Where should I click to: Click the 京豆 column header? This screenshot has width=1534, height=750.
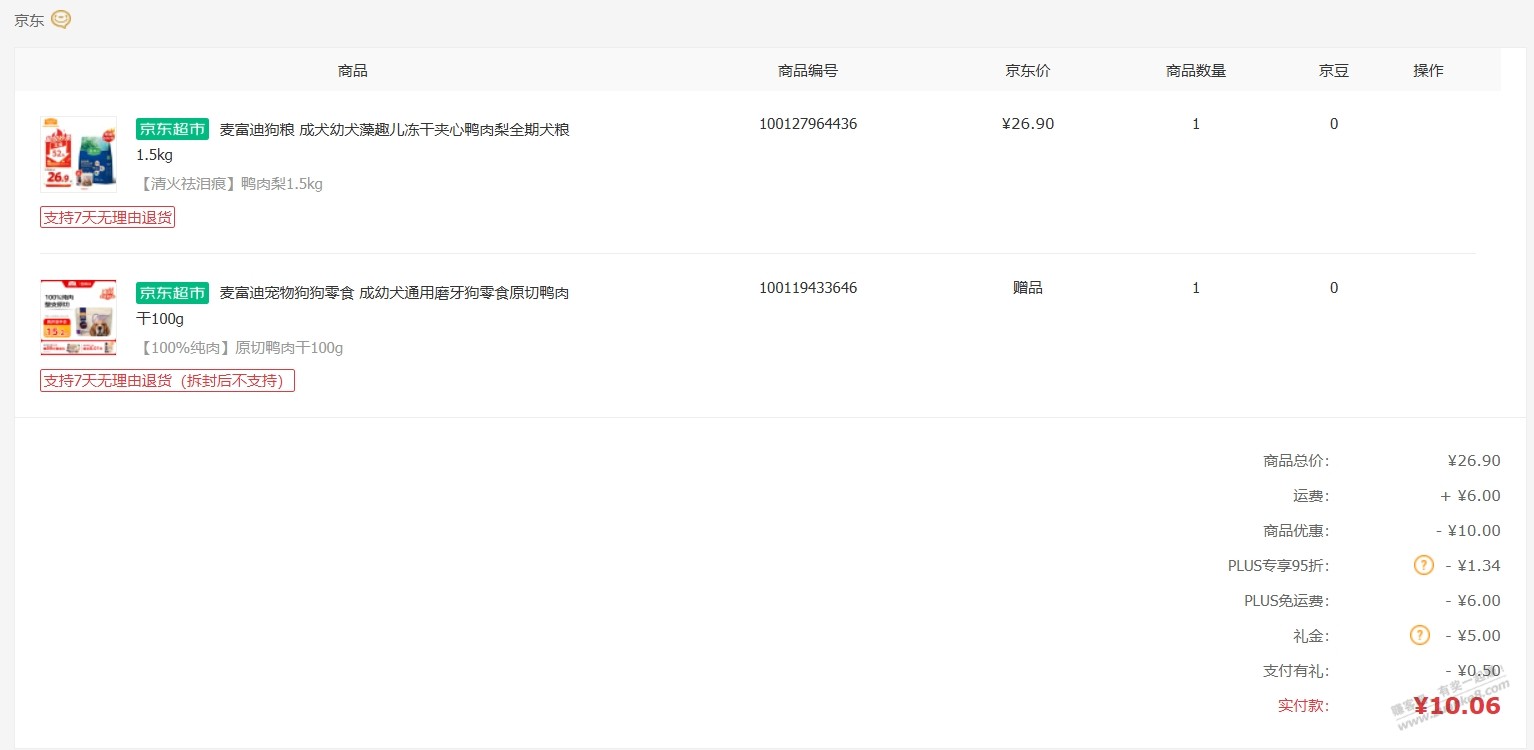tap(1334, 70)
